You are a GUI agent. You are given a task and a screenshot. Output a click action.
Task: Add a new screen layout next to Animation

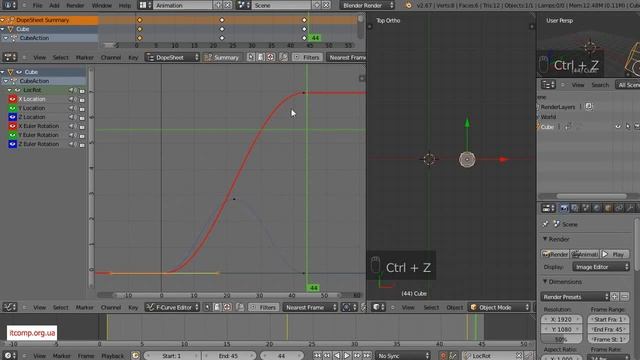[218, 5]
